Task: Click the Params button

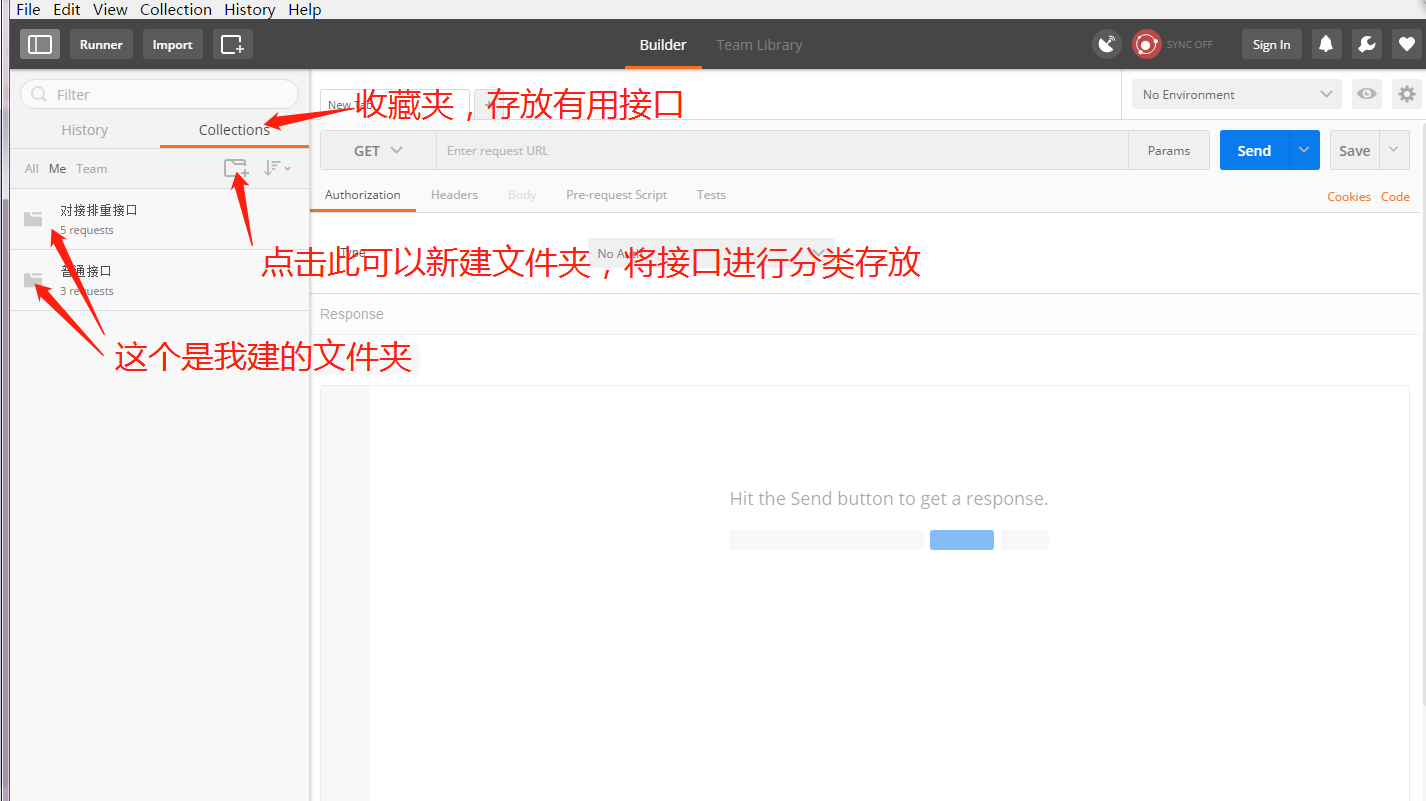Action: 1169,151
